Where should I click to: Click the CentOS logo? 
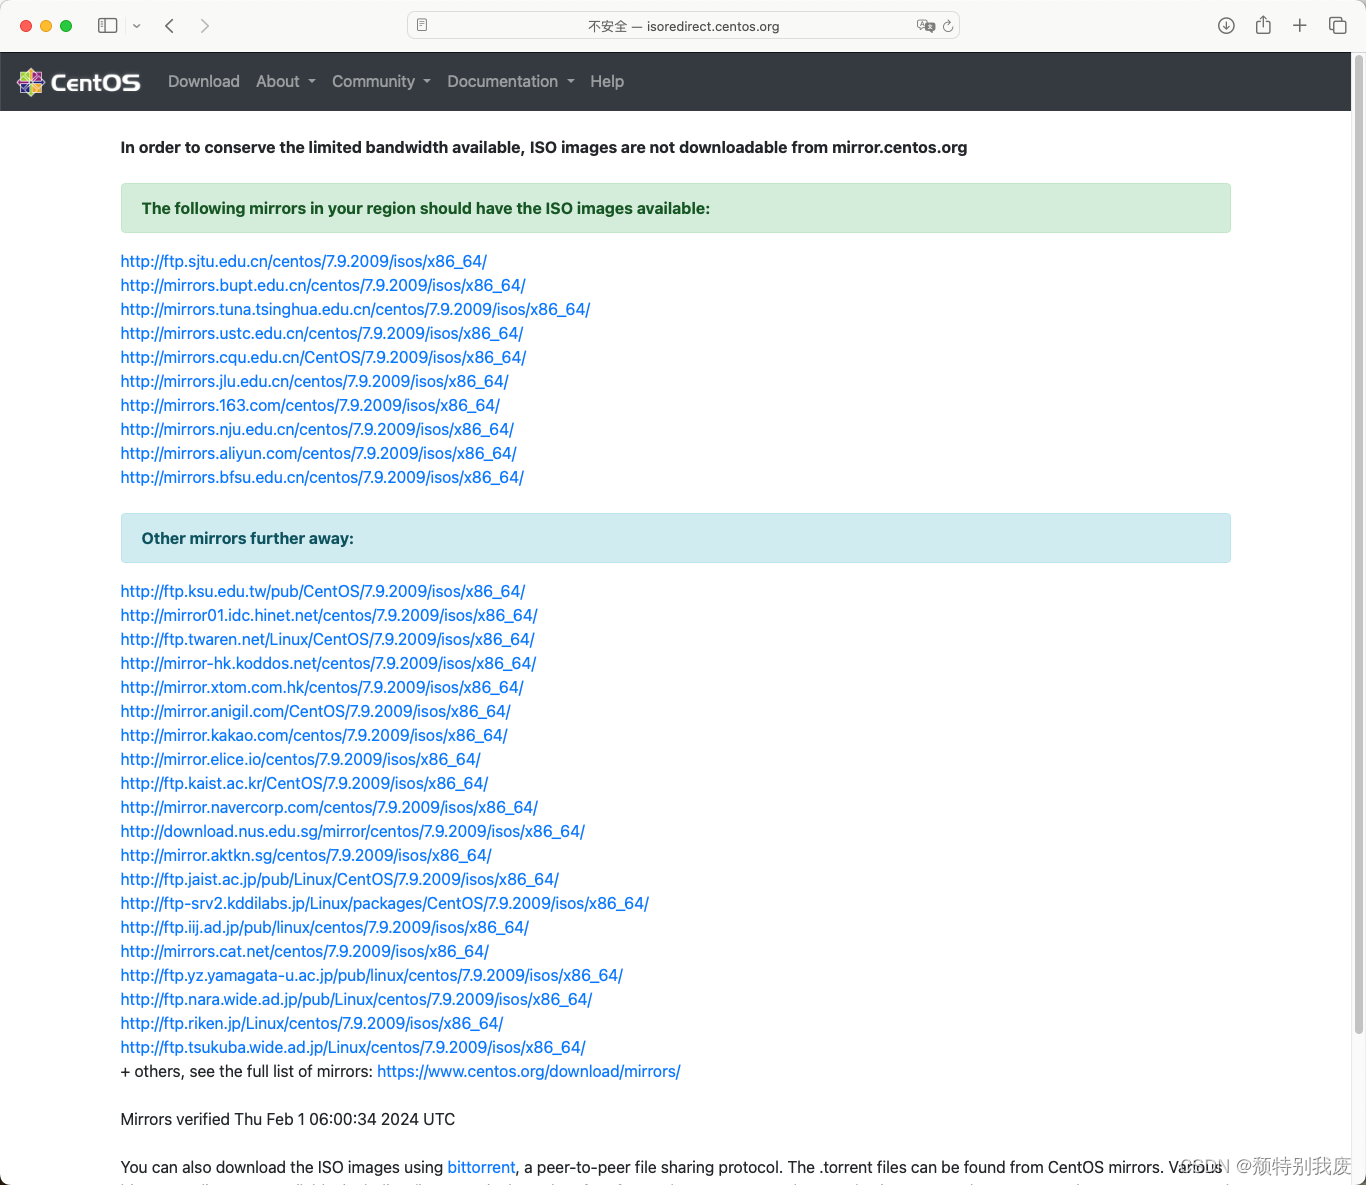coord(79,82)
